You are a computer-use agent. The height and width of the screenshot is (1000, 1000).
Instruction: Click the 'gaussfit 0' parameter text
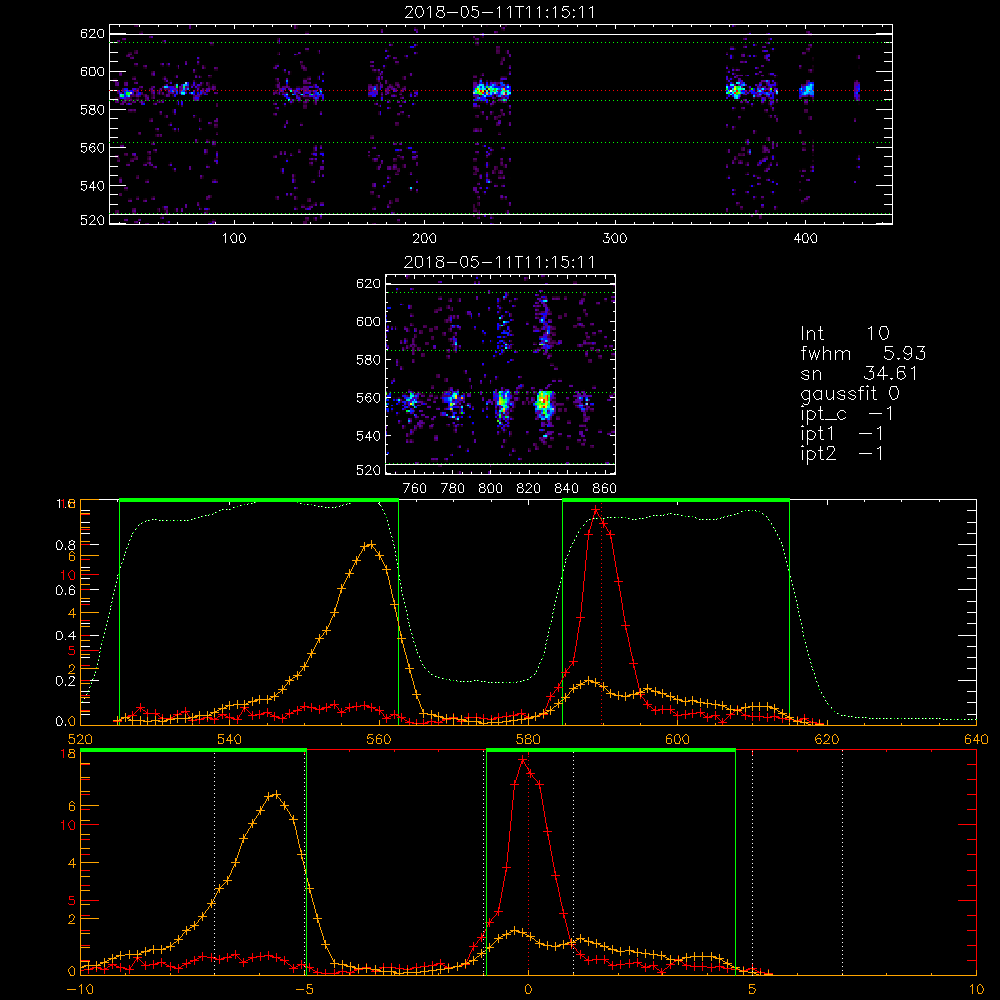[x=850, y=393]
